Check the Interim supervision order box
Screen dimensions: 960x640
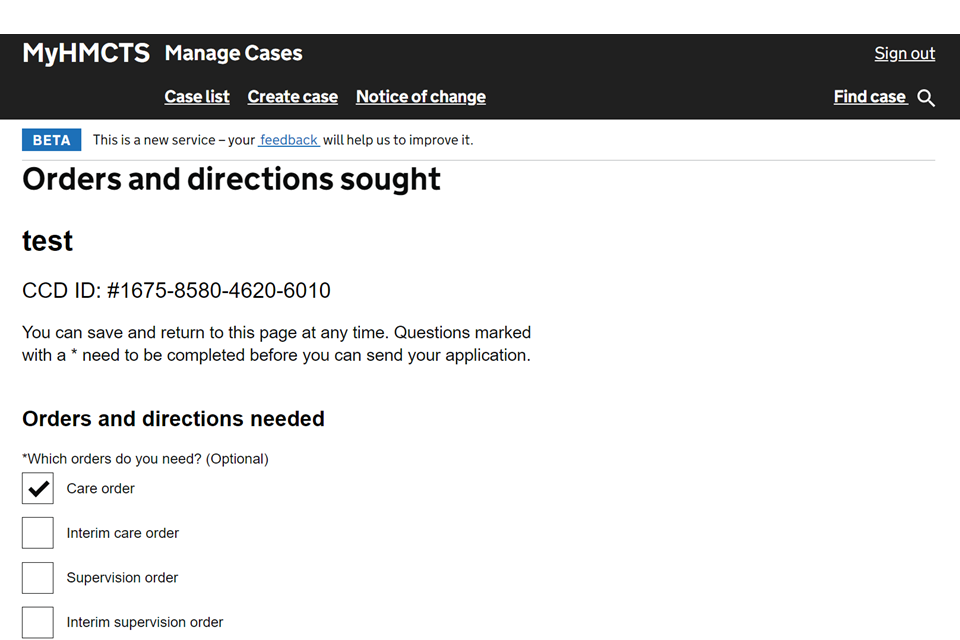pos(38,622)
